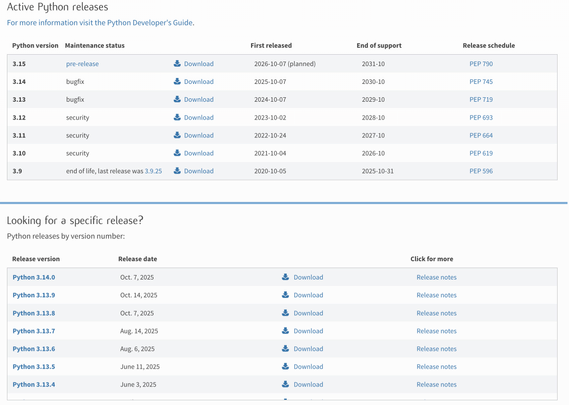The image size is (569, 405).
Task: Open the Python 3.13.9 release page
Action: coord(34,295)
